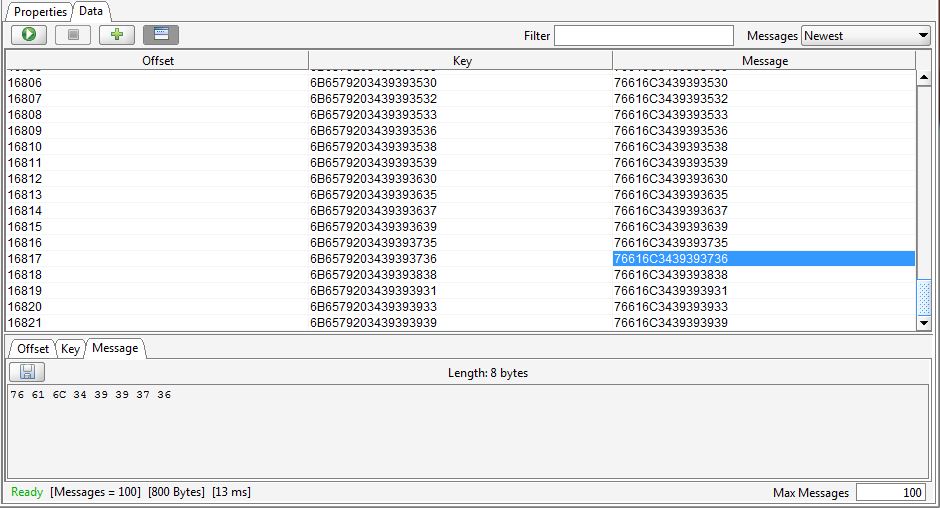Open the Offset detail tab
This screenshot has height=508, width=940.
[x=32, y=349]
